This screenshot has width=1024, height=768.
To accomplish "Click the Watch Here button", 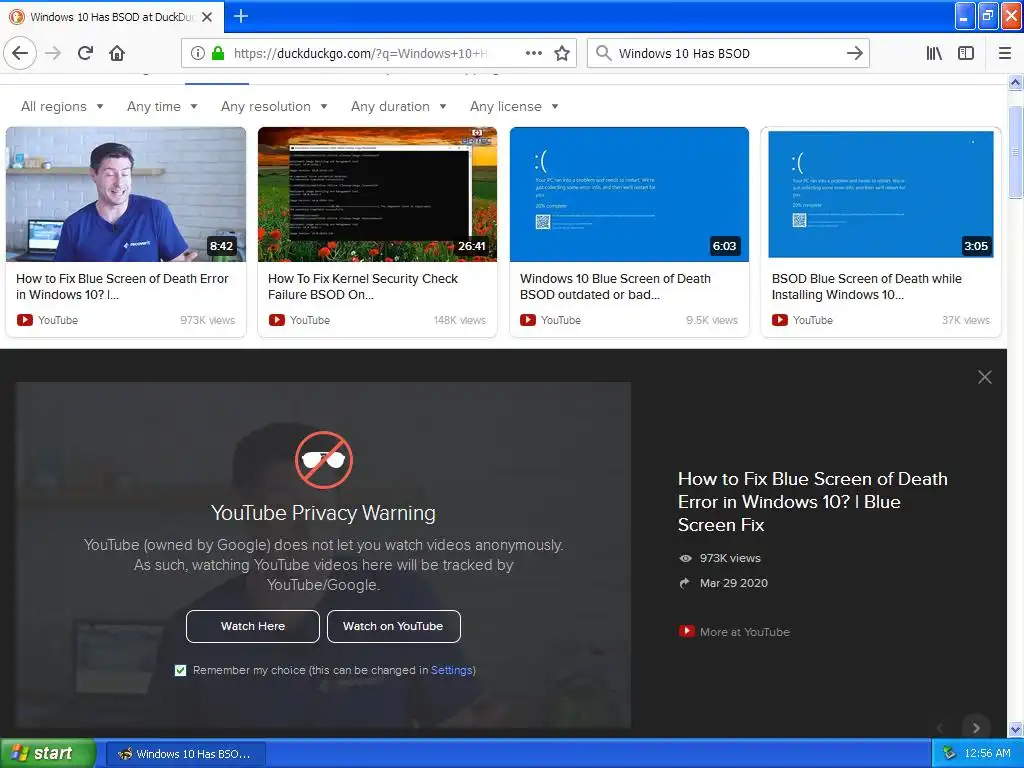I will [253, 626].
